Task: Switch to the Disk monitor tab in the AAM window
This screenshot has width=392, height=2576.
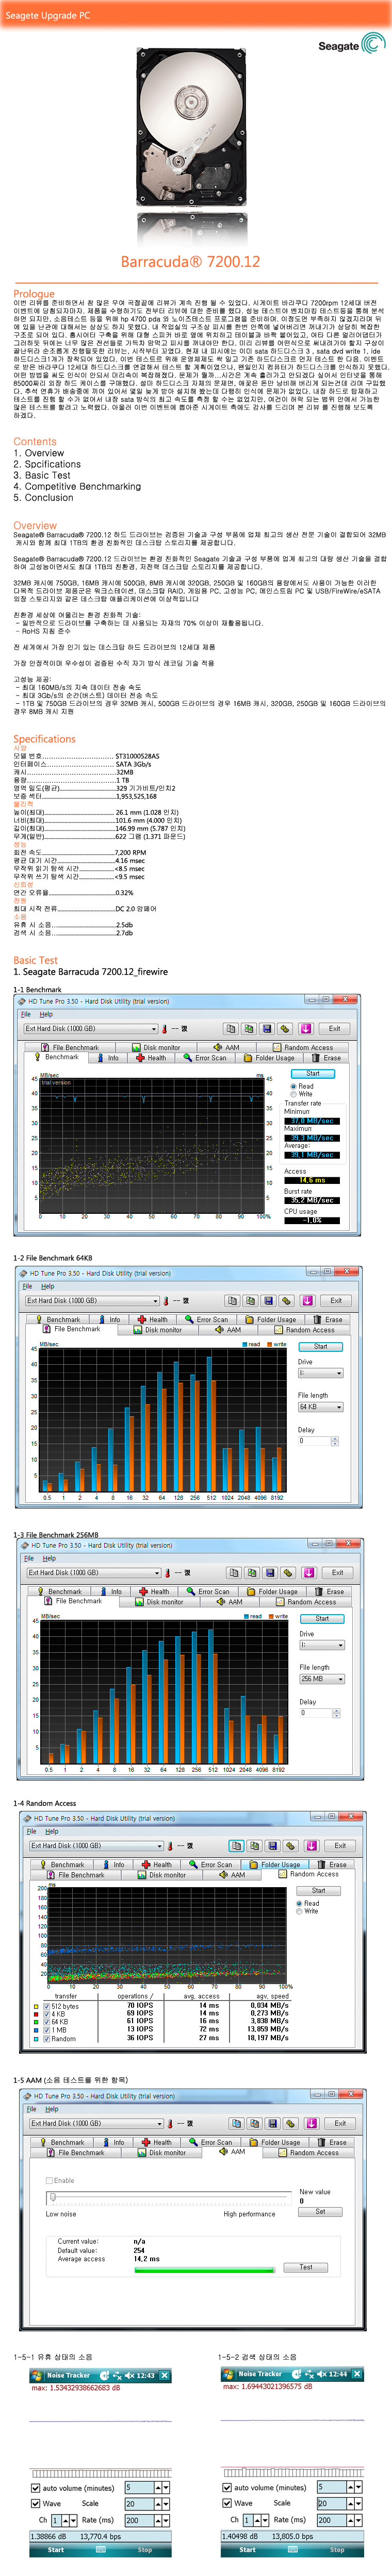Action: tap(161, 2152)
